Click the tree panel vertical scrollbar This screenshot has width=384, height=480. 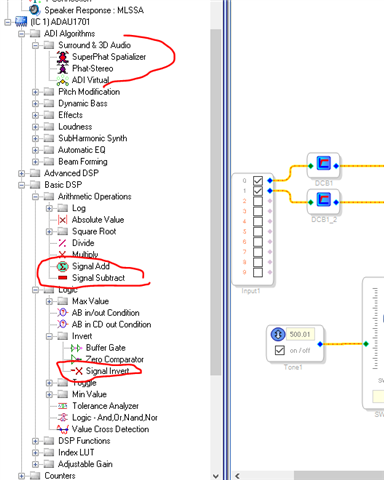pos(216,202)
